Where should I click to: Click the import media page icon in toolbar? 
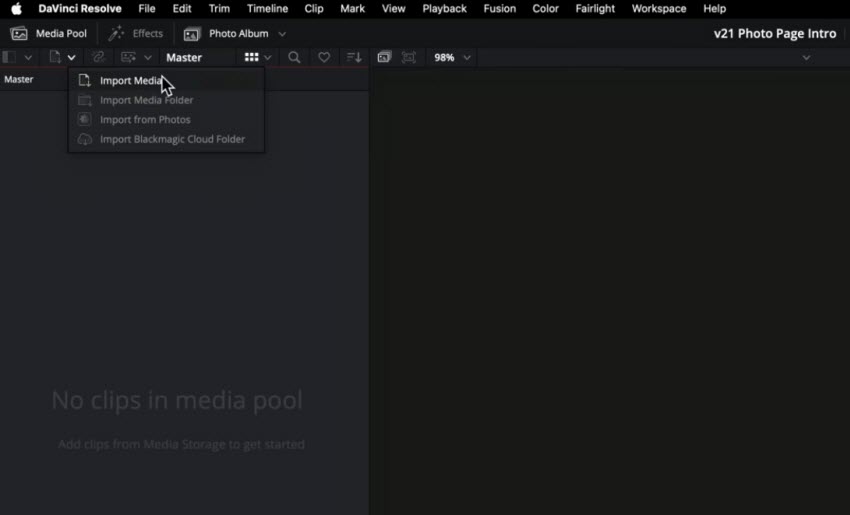point(55,57)
